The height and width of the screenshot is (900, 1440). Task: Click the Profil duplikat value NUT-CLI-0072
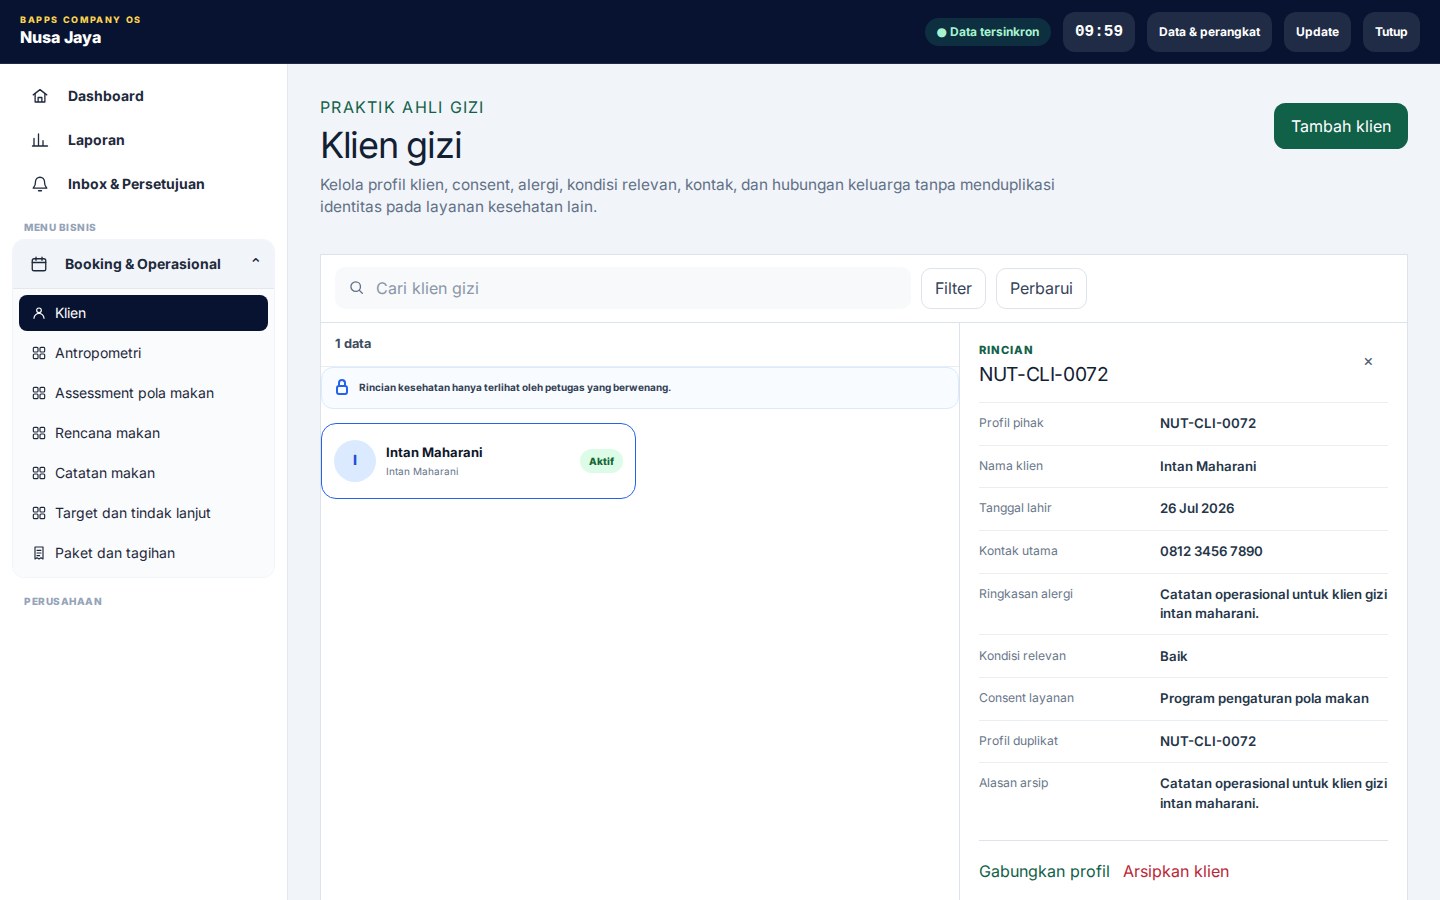(x=1208, y=741)
